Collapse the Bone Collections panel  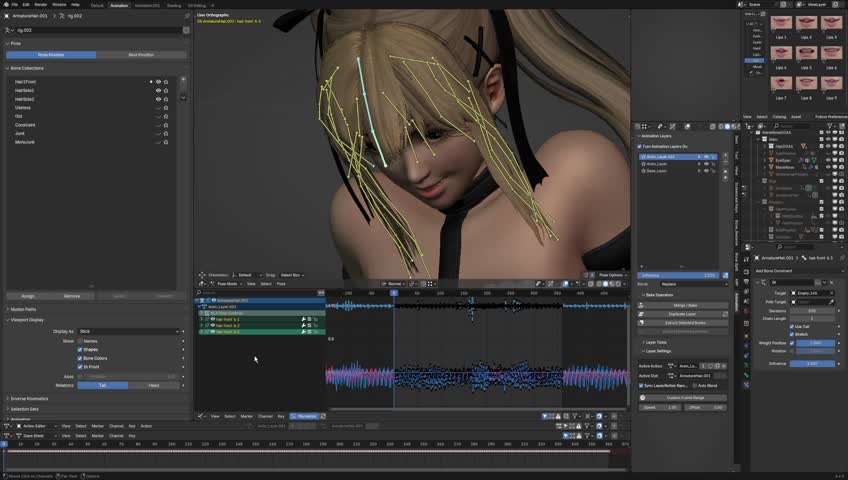(x=25, y=68)
